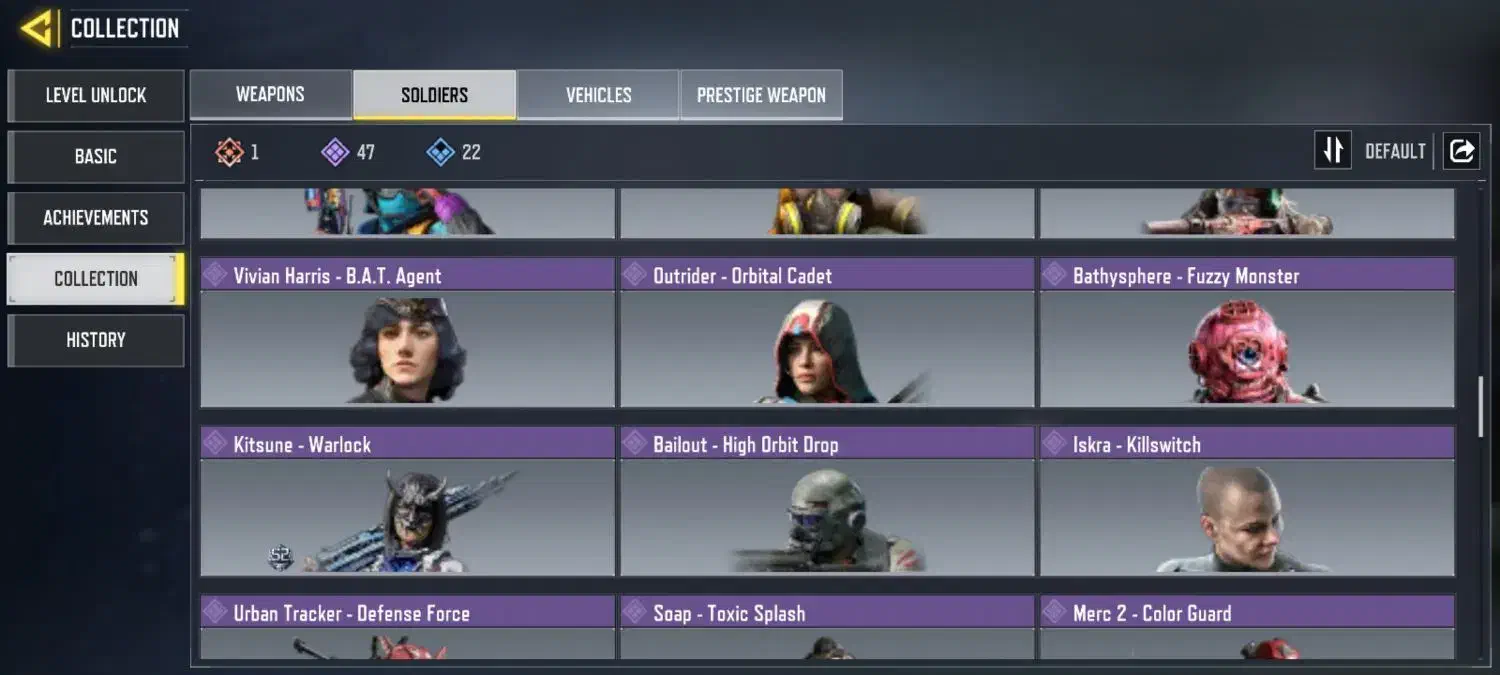Toggle sort order with the up-down arrows icon
1500x675 pixels.
(x=1333, y=151)
